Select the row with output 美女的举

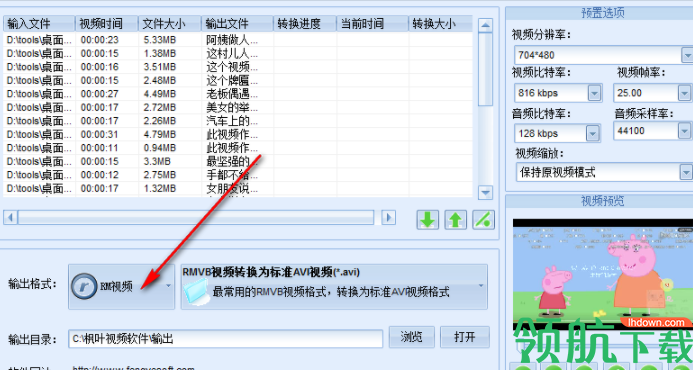point(238,107)
